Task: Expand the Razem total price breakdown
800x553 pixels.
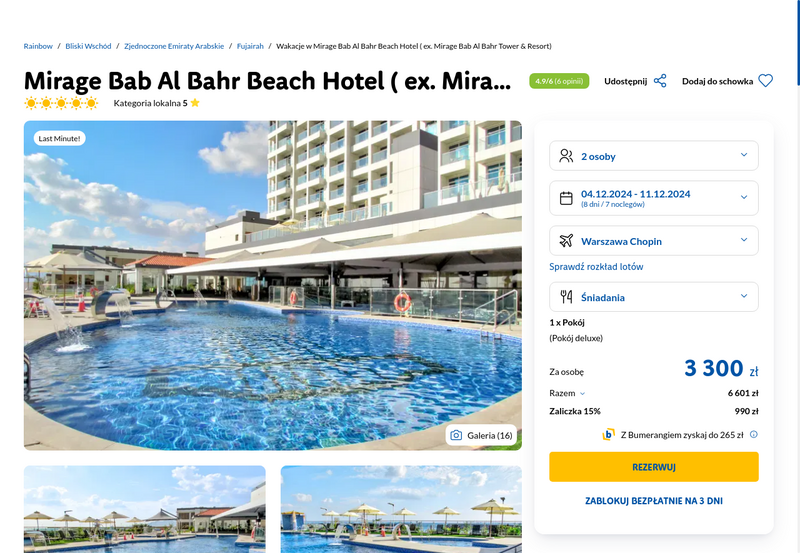Action: (567, 393)
